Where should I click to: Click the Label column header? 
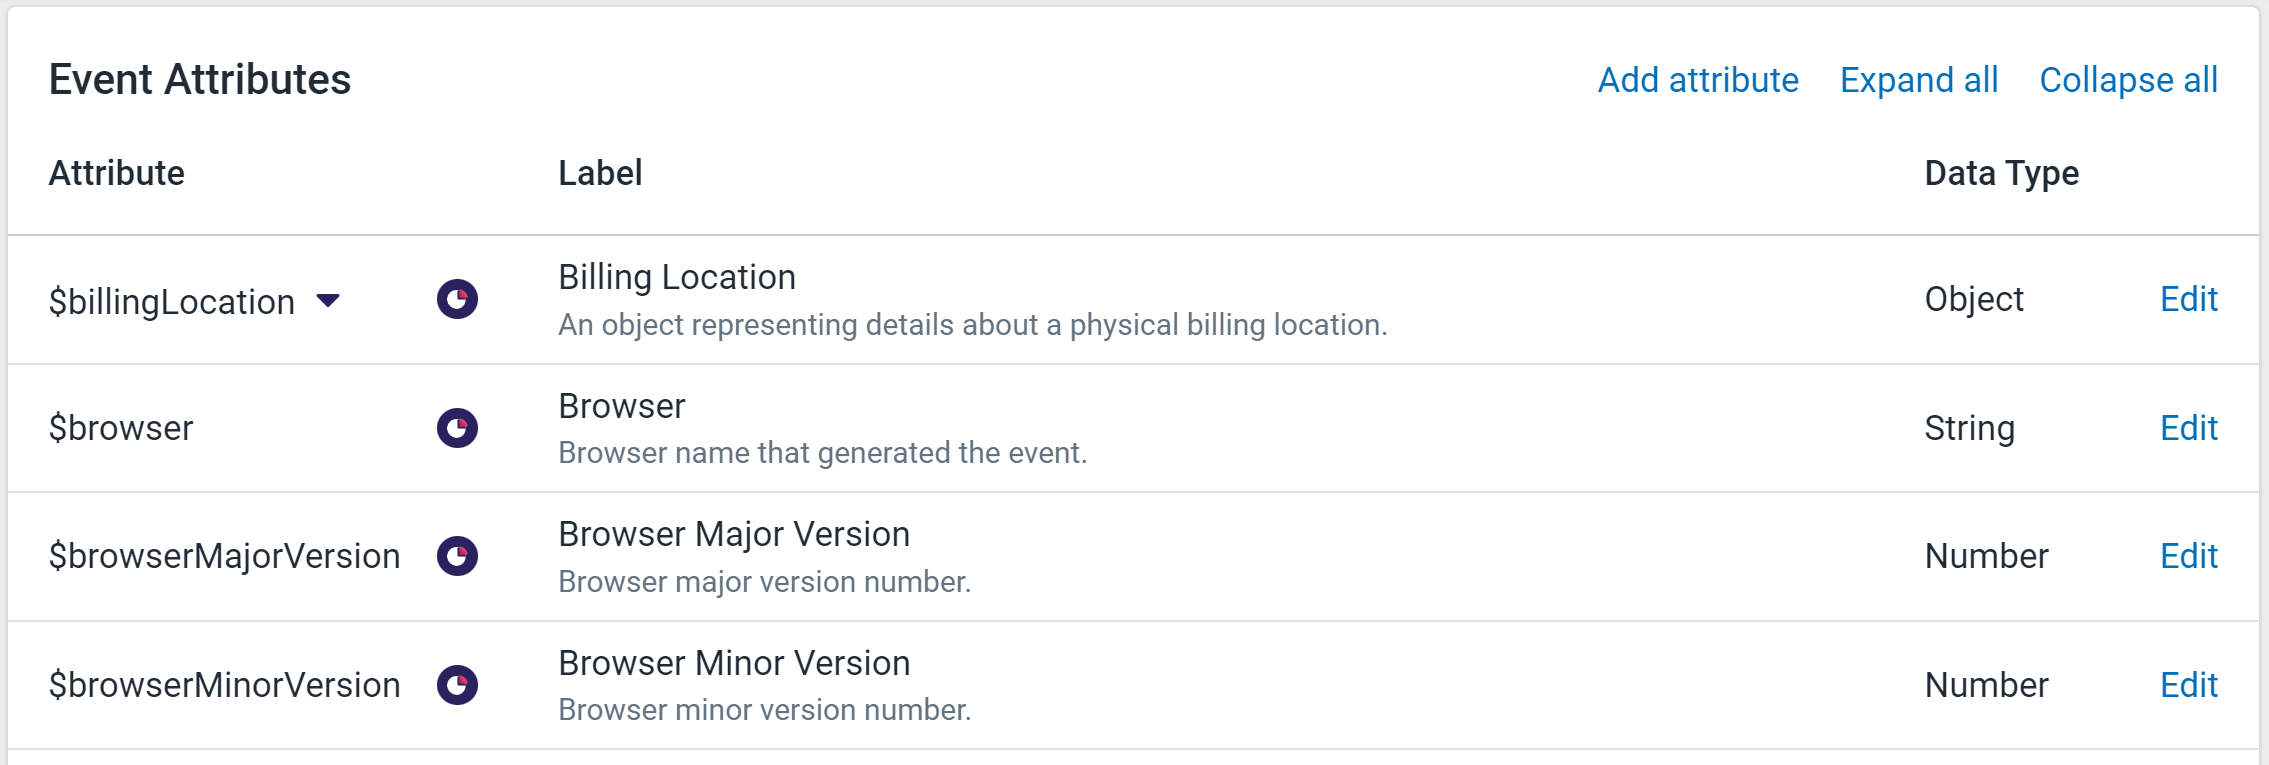pyautogui.click(x=600, y=173)
